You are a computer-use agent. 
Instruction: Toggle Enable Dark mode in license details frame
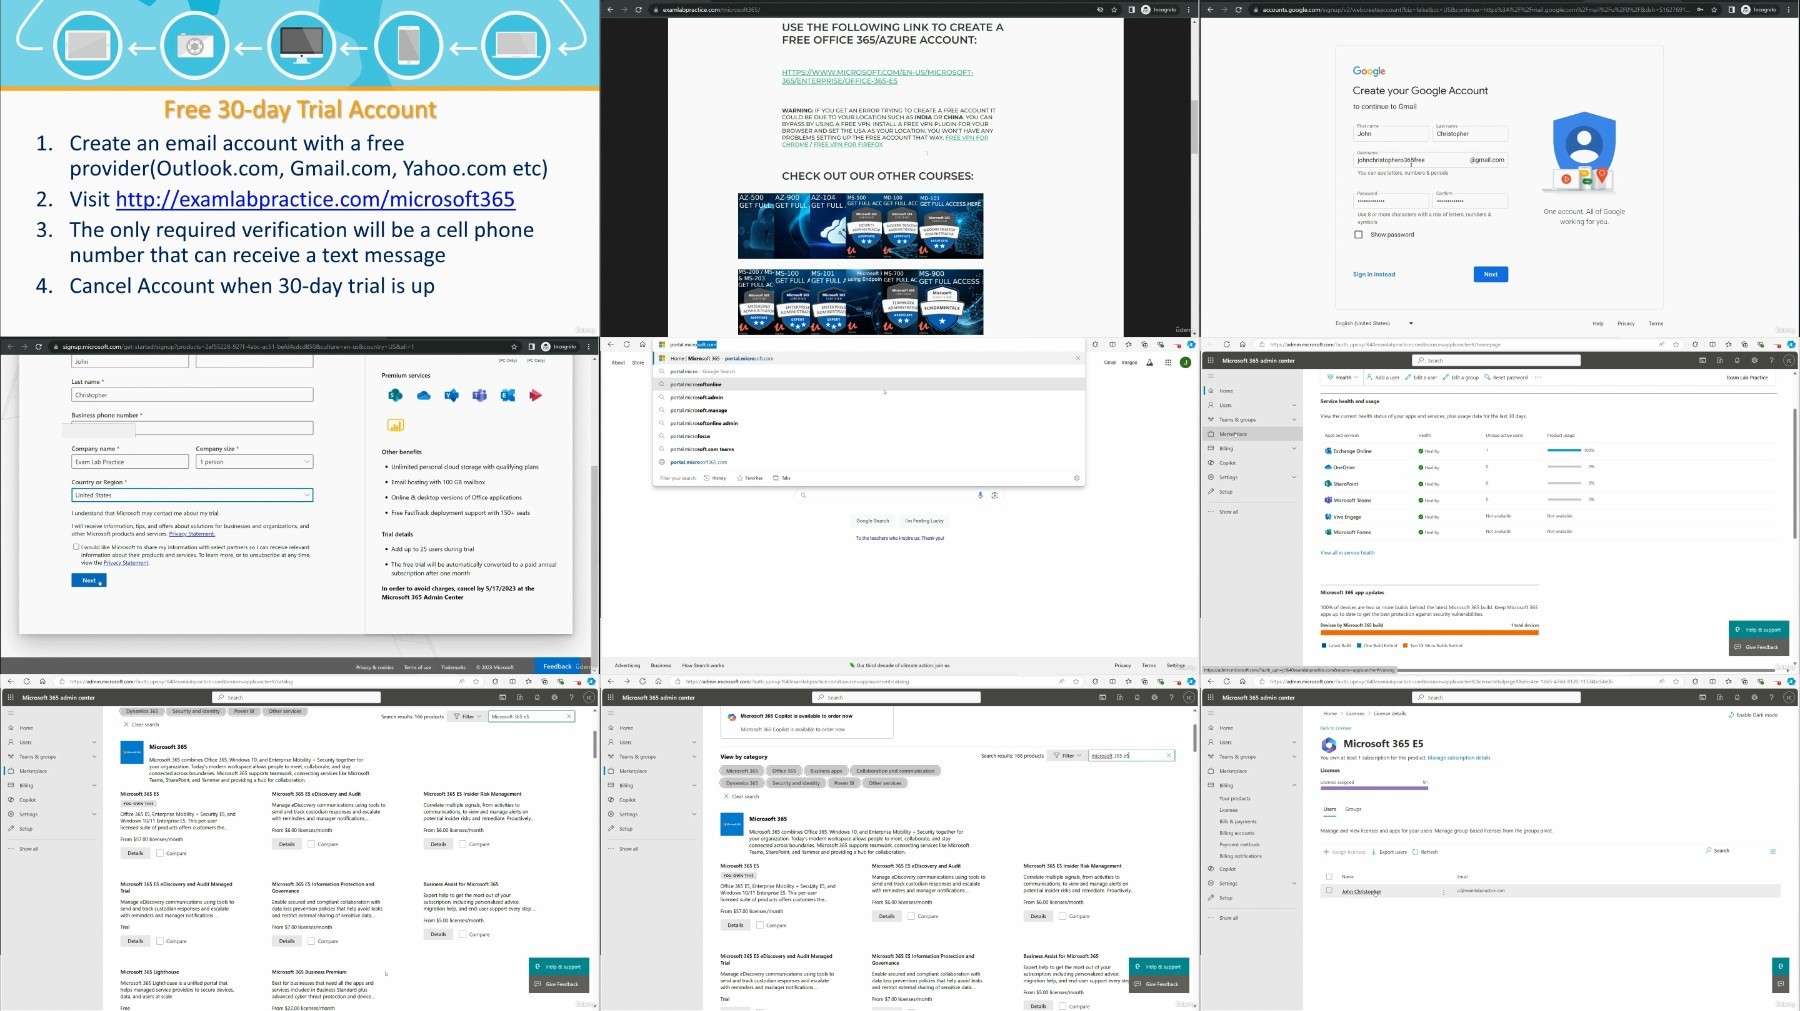coord(1755,715)
